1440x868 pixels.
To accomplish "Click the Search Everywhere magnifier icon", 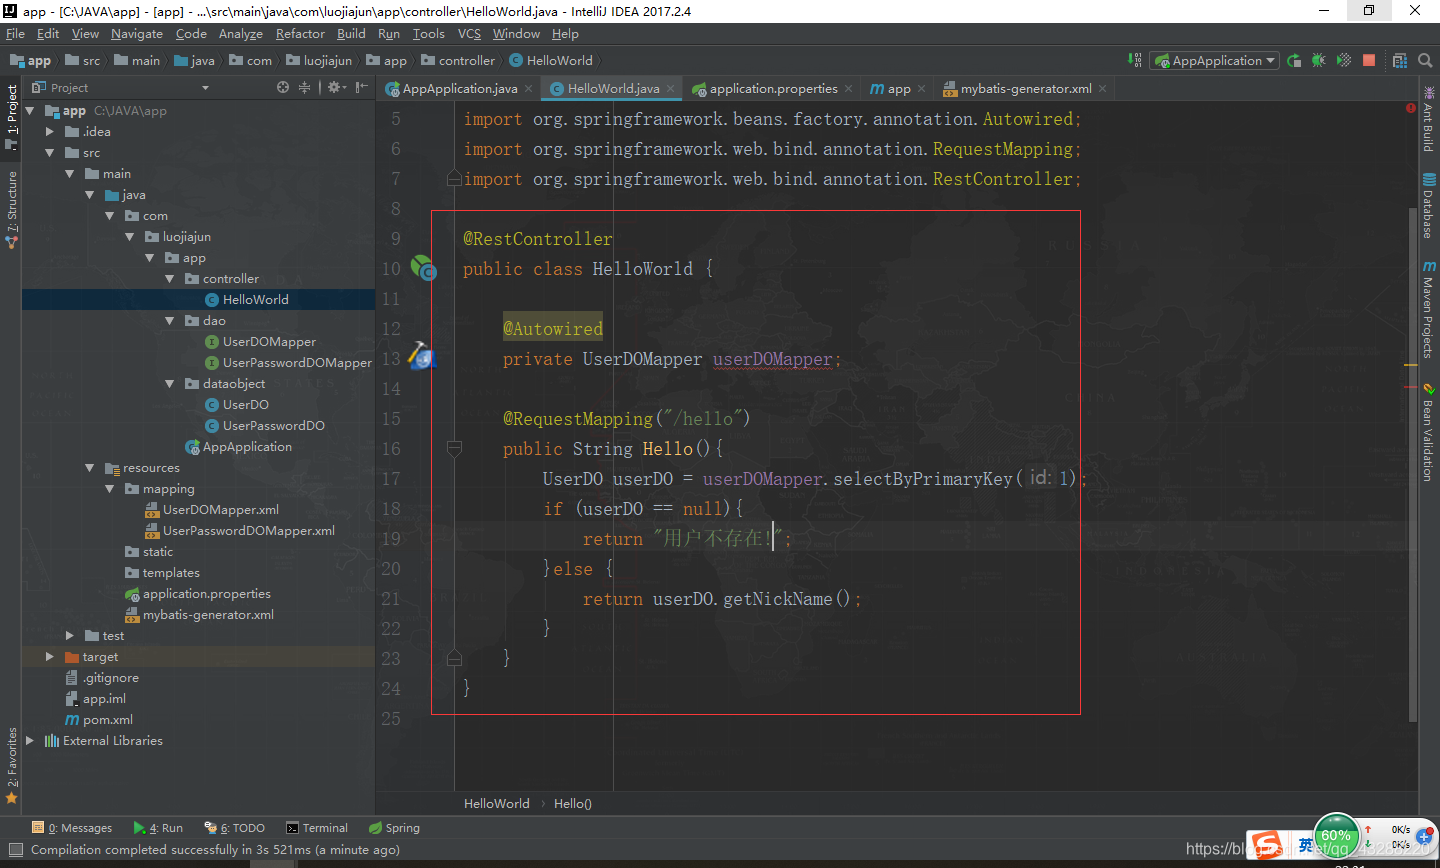I will point(1425,60).
